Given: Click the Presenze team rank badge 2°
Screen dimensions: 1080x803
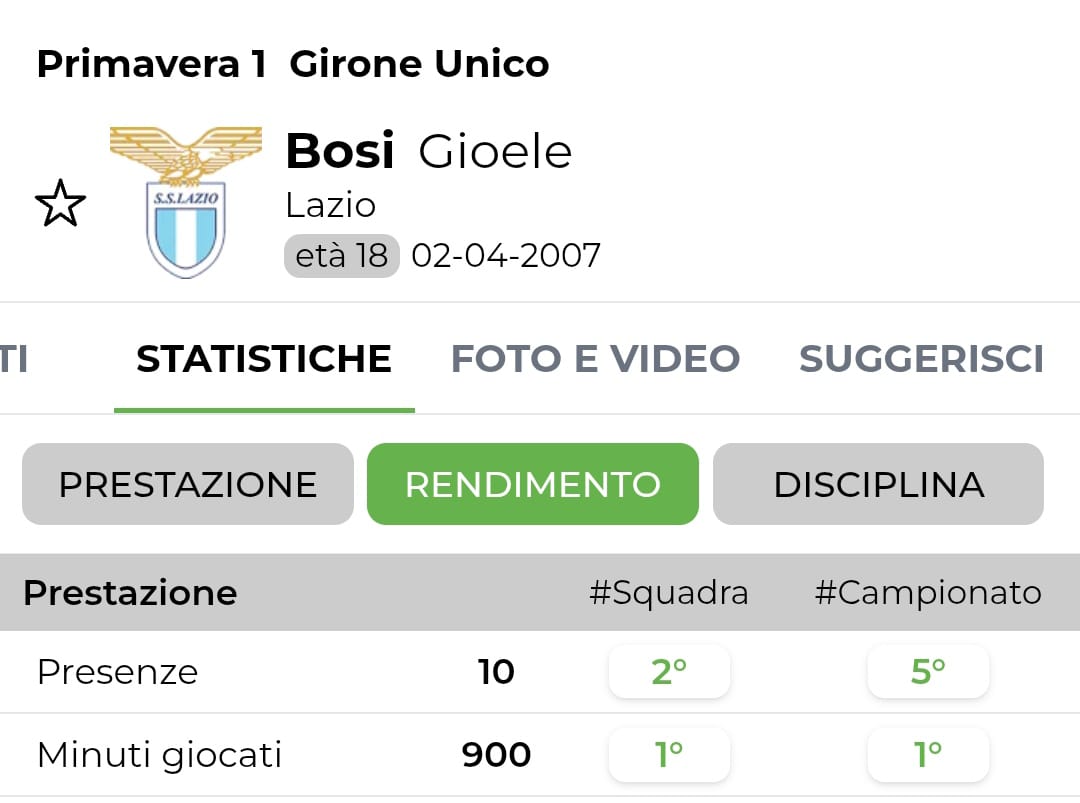Looking at the screenshot, I should click(x=669, y=672).
